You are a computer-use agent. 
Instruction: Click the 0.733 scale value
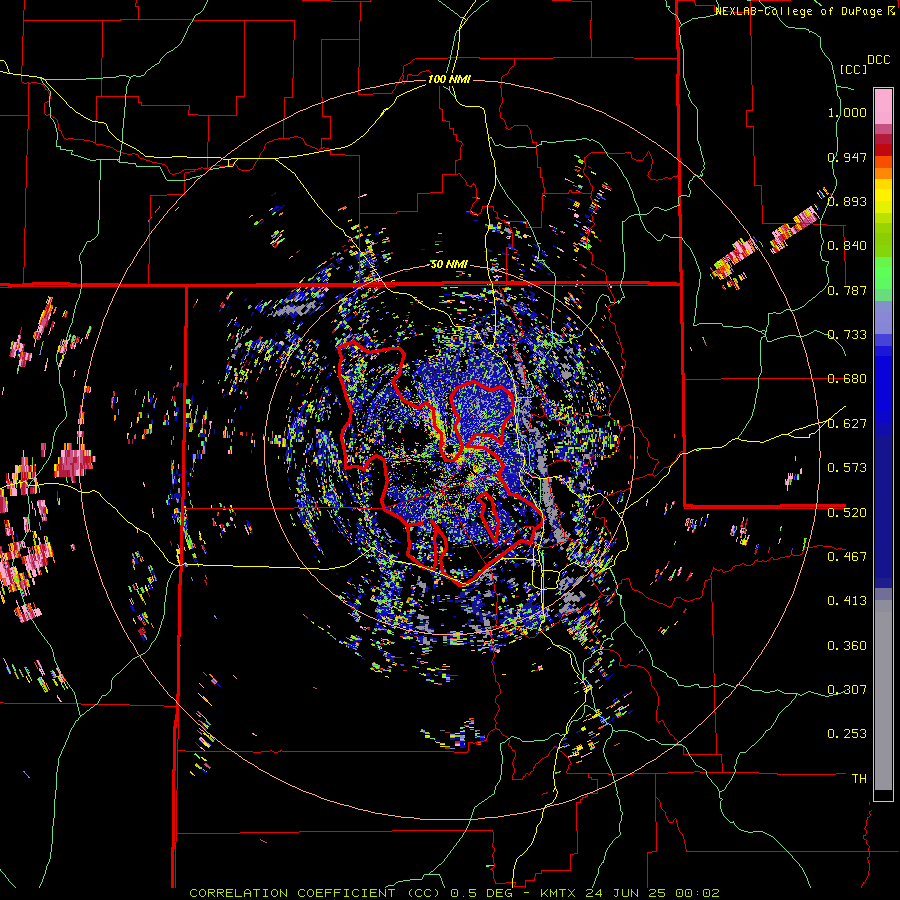(847, 335)
